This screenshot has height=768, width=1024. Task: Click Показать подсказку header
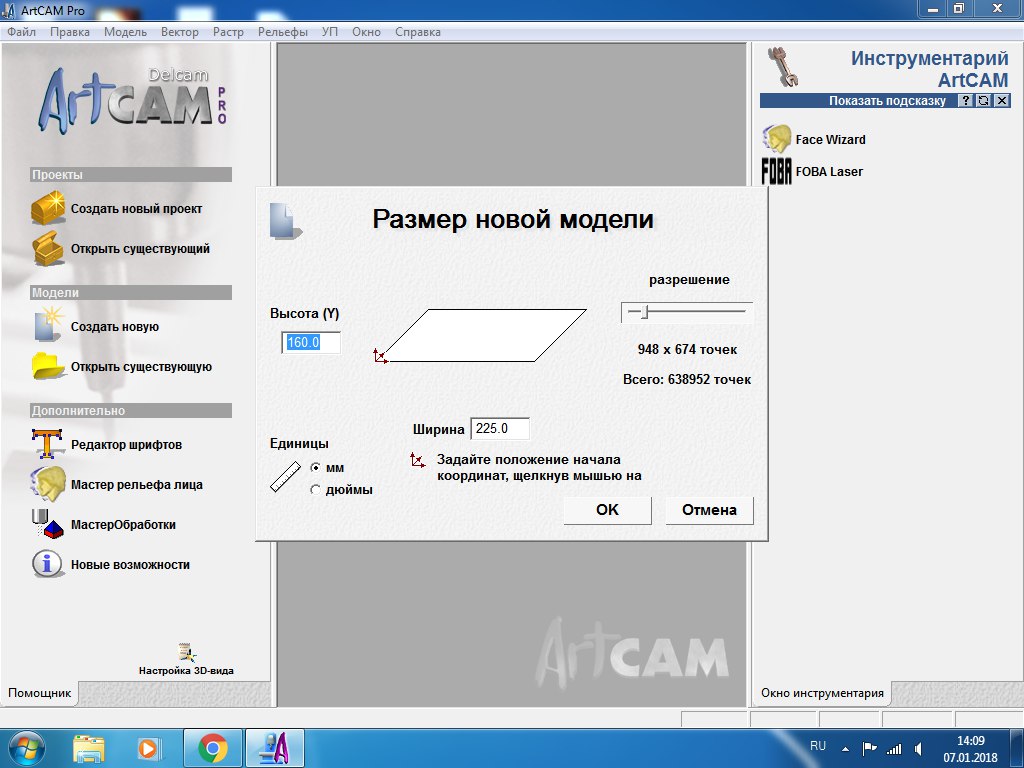coord(887,101)
